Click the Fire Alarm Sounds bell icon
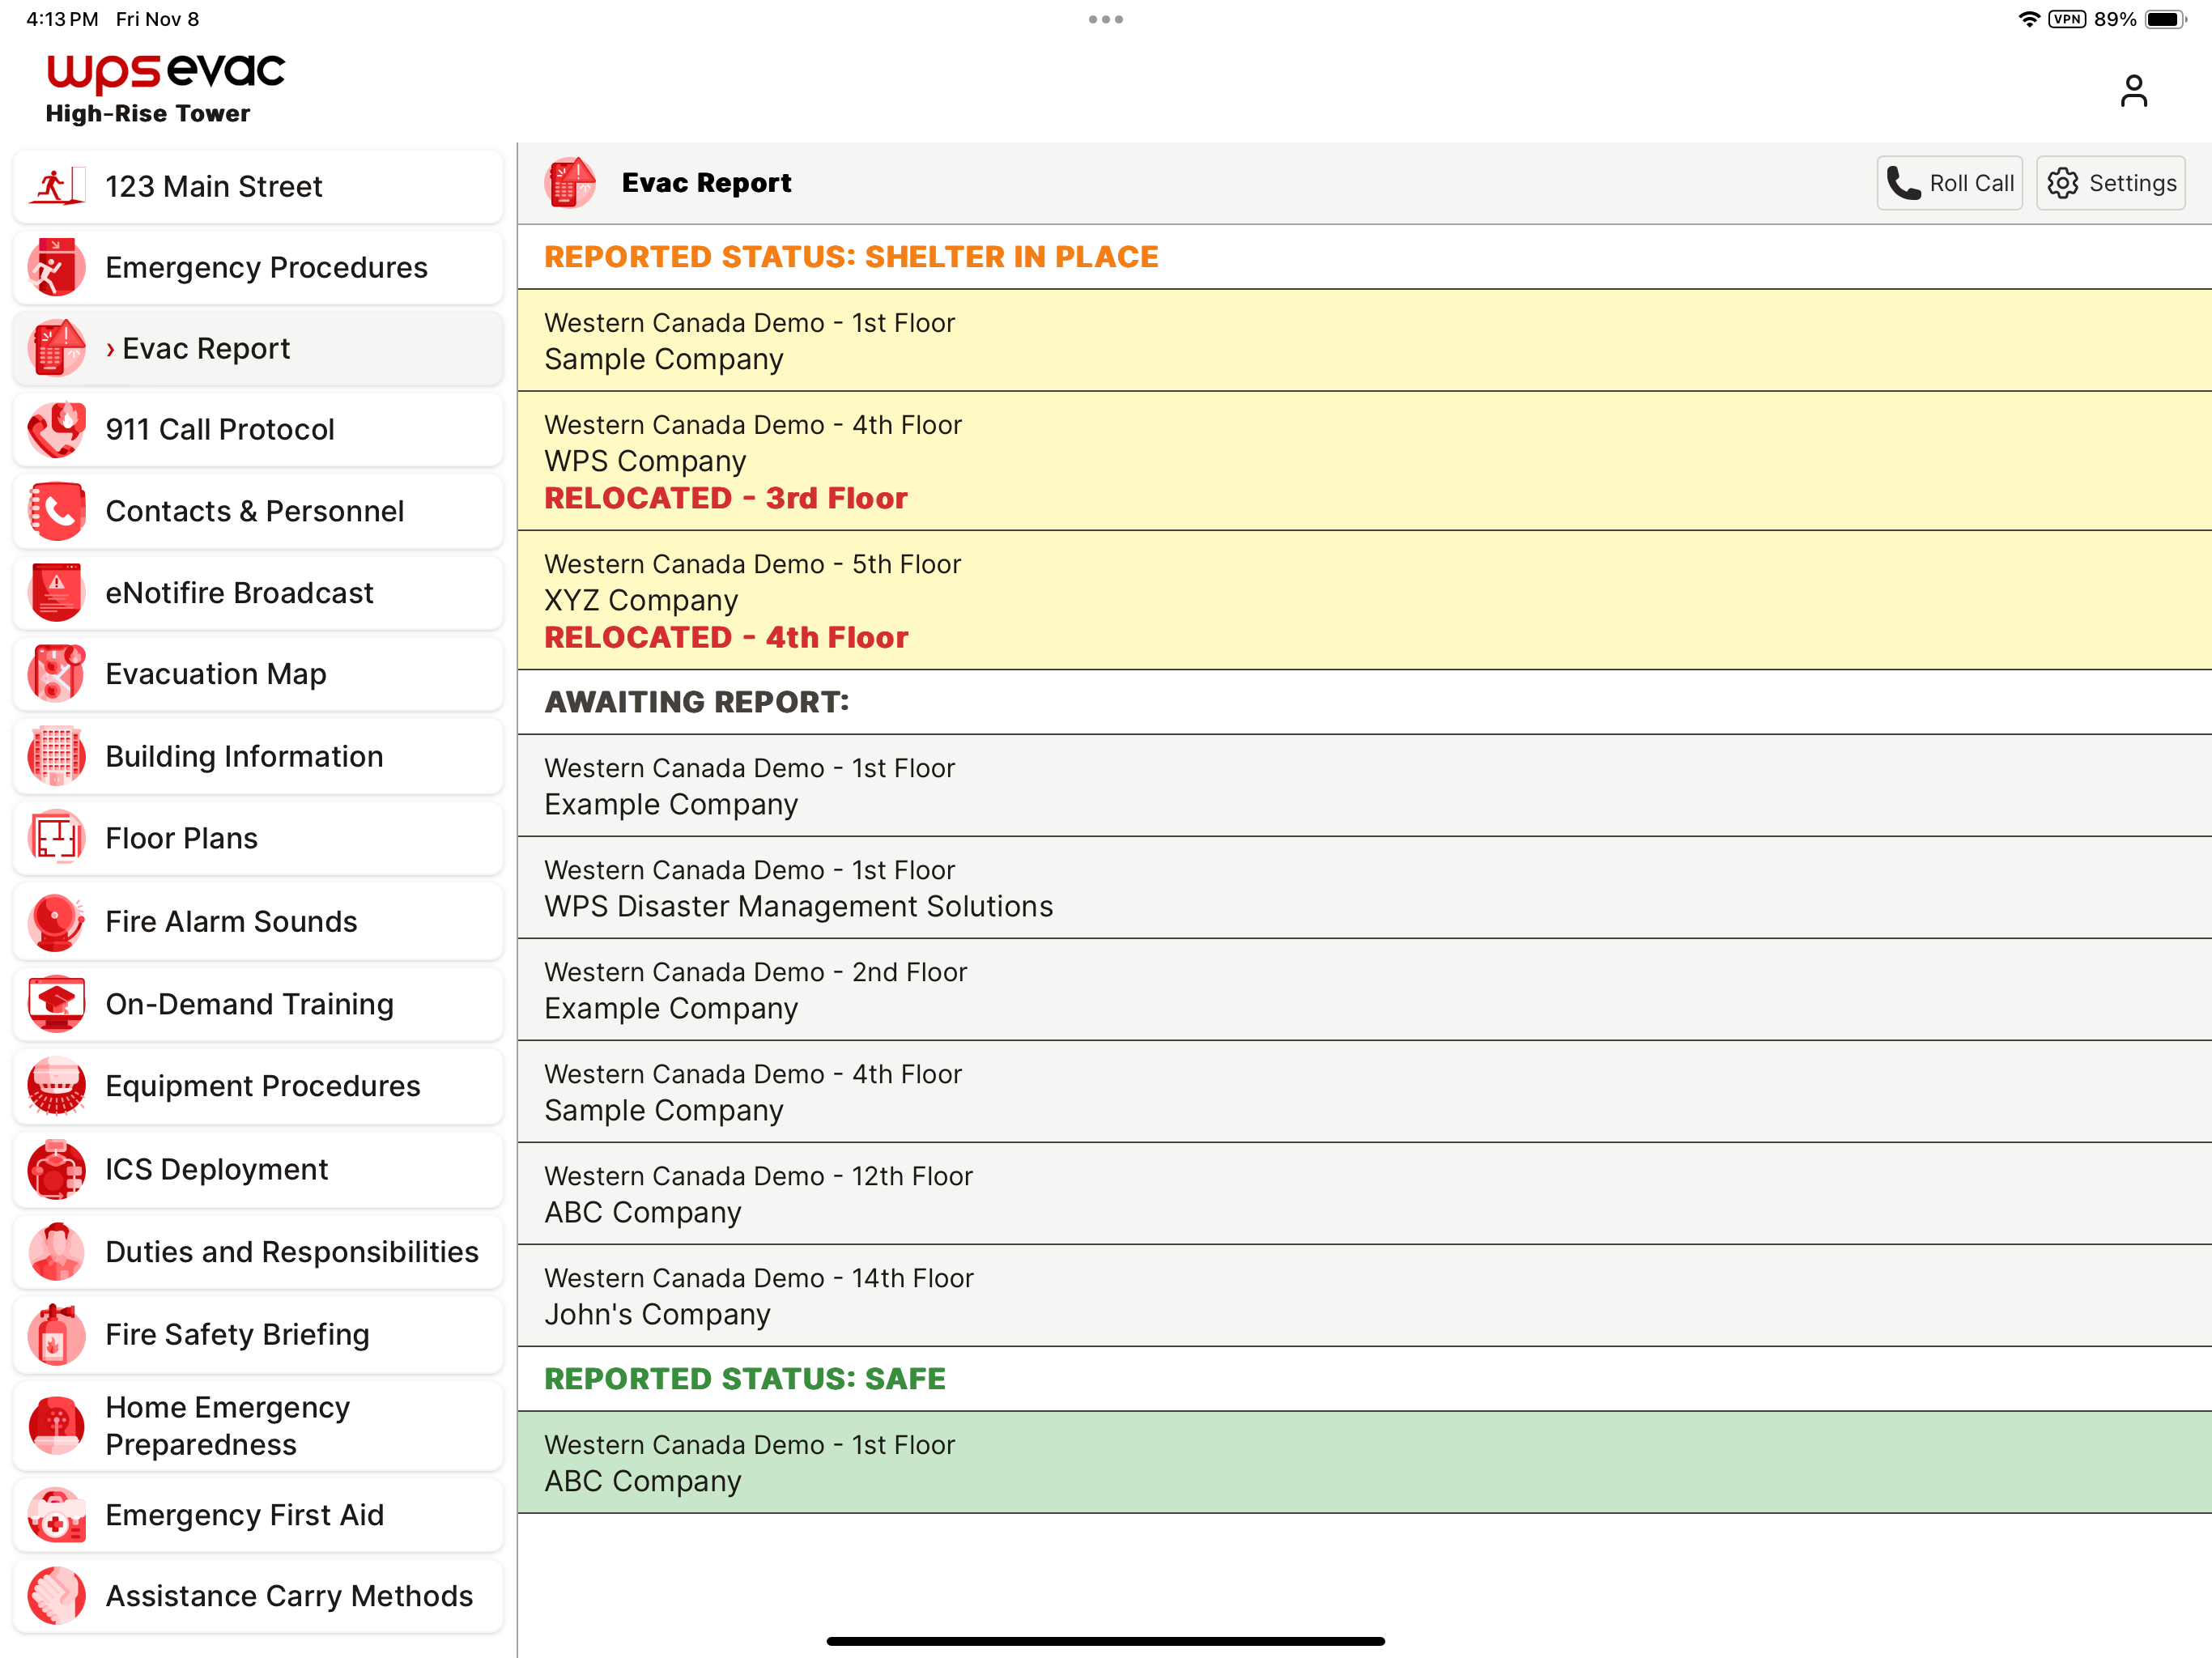Viewport: 2212px width, 1658px height. pyautogui.click(x=57, y=921)
